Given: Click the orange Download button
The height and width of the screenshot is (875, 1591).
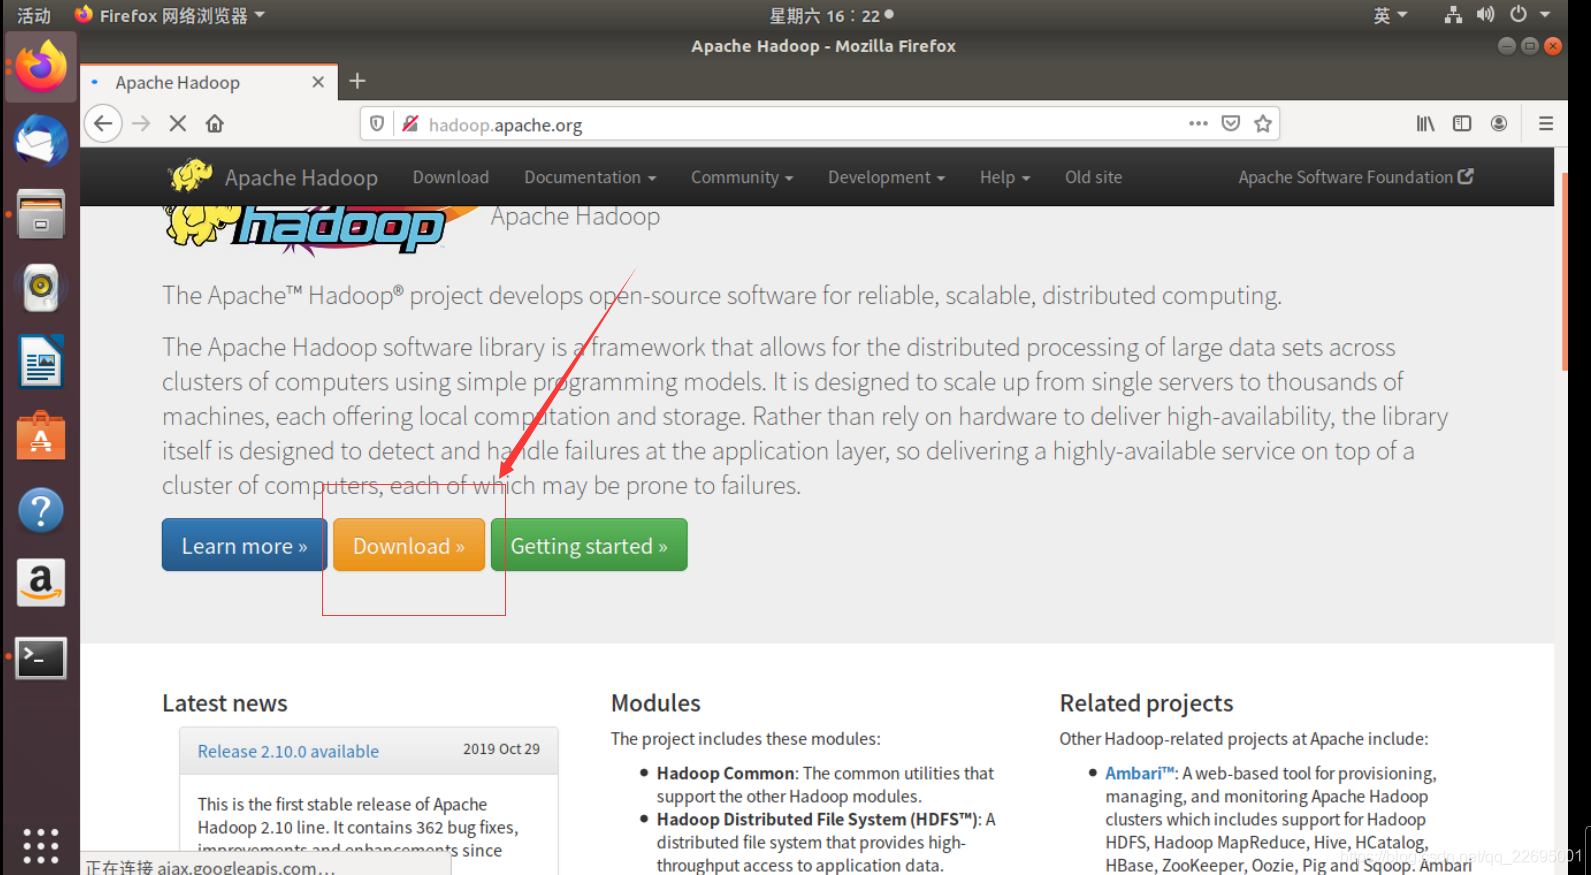Looking at the screenshot, I should pyautogui.click(x=409, y=545).
